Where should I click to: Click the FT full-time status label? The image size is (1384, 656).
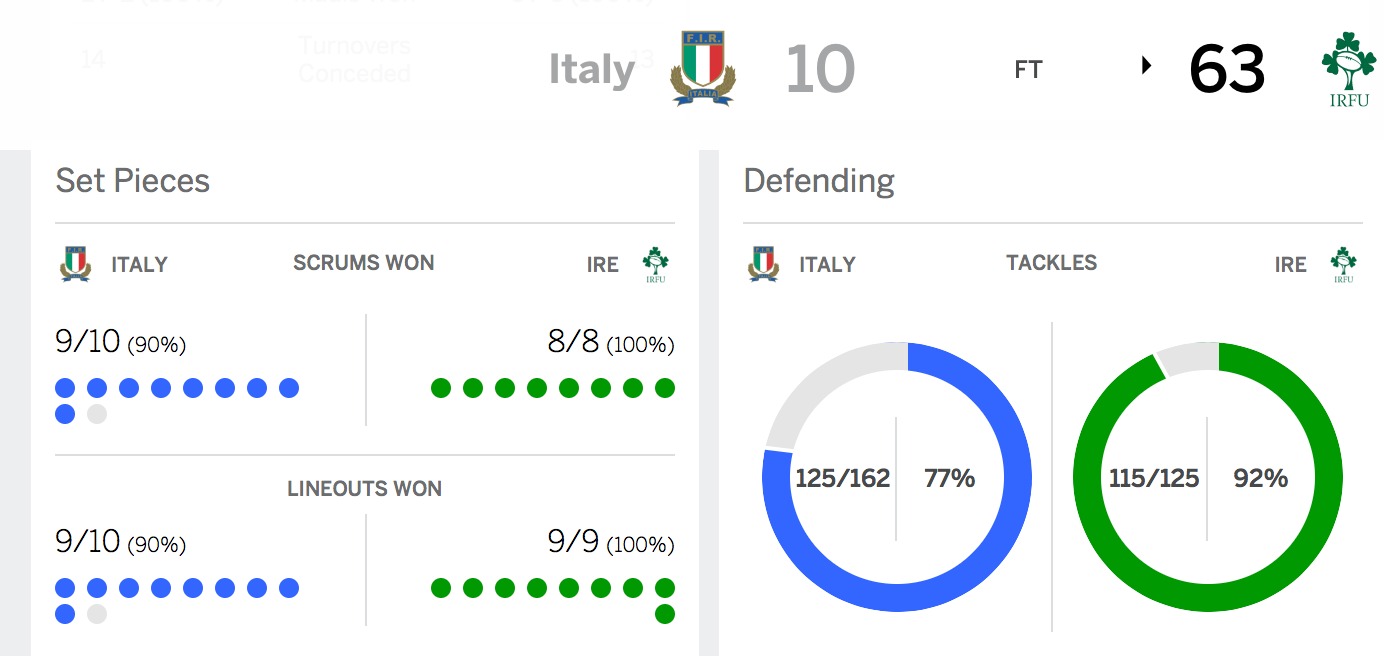tap(1028, 70)
